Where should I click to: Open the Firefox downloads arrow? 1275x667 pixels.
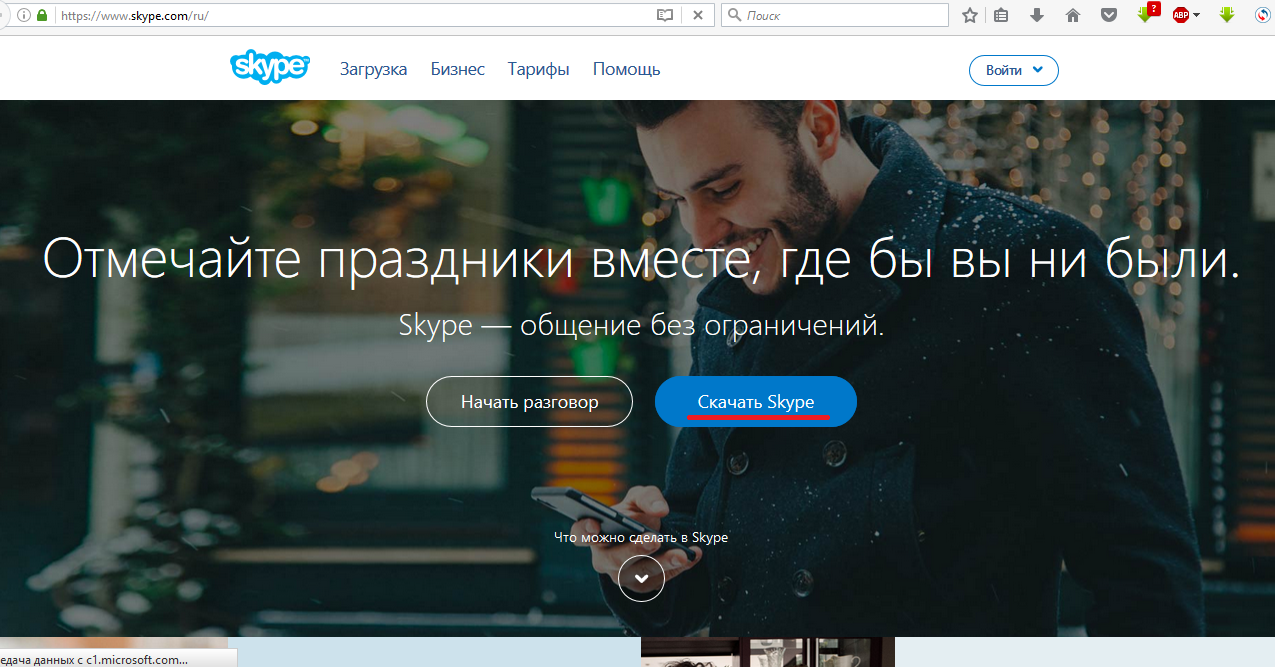click(1037, 15)
